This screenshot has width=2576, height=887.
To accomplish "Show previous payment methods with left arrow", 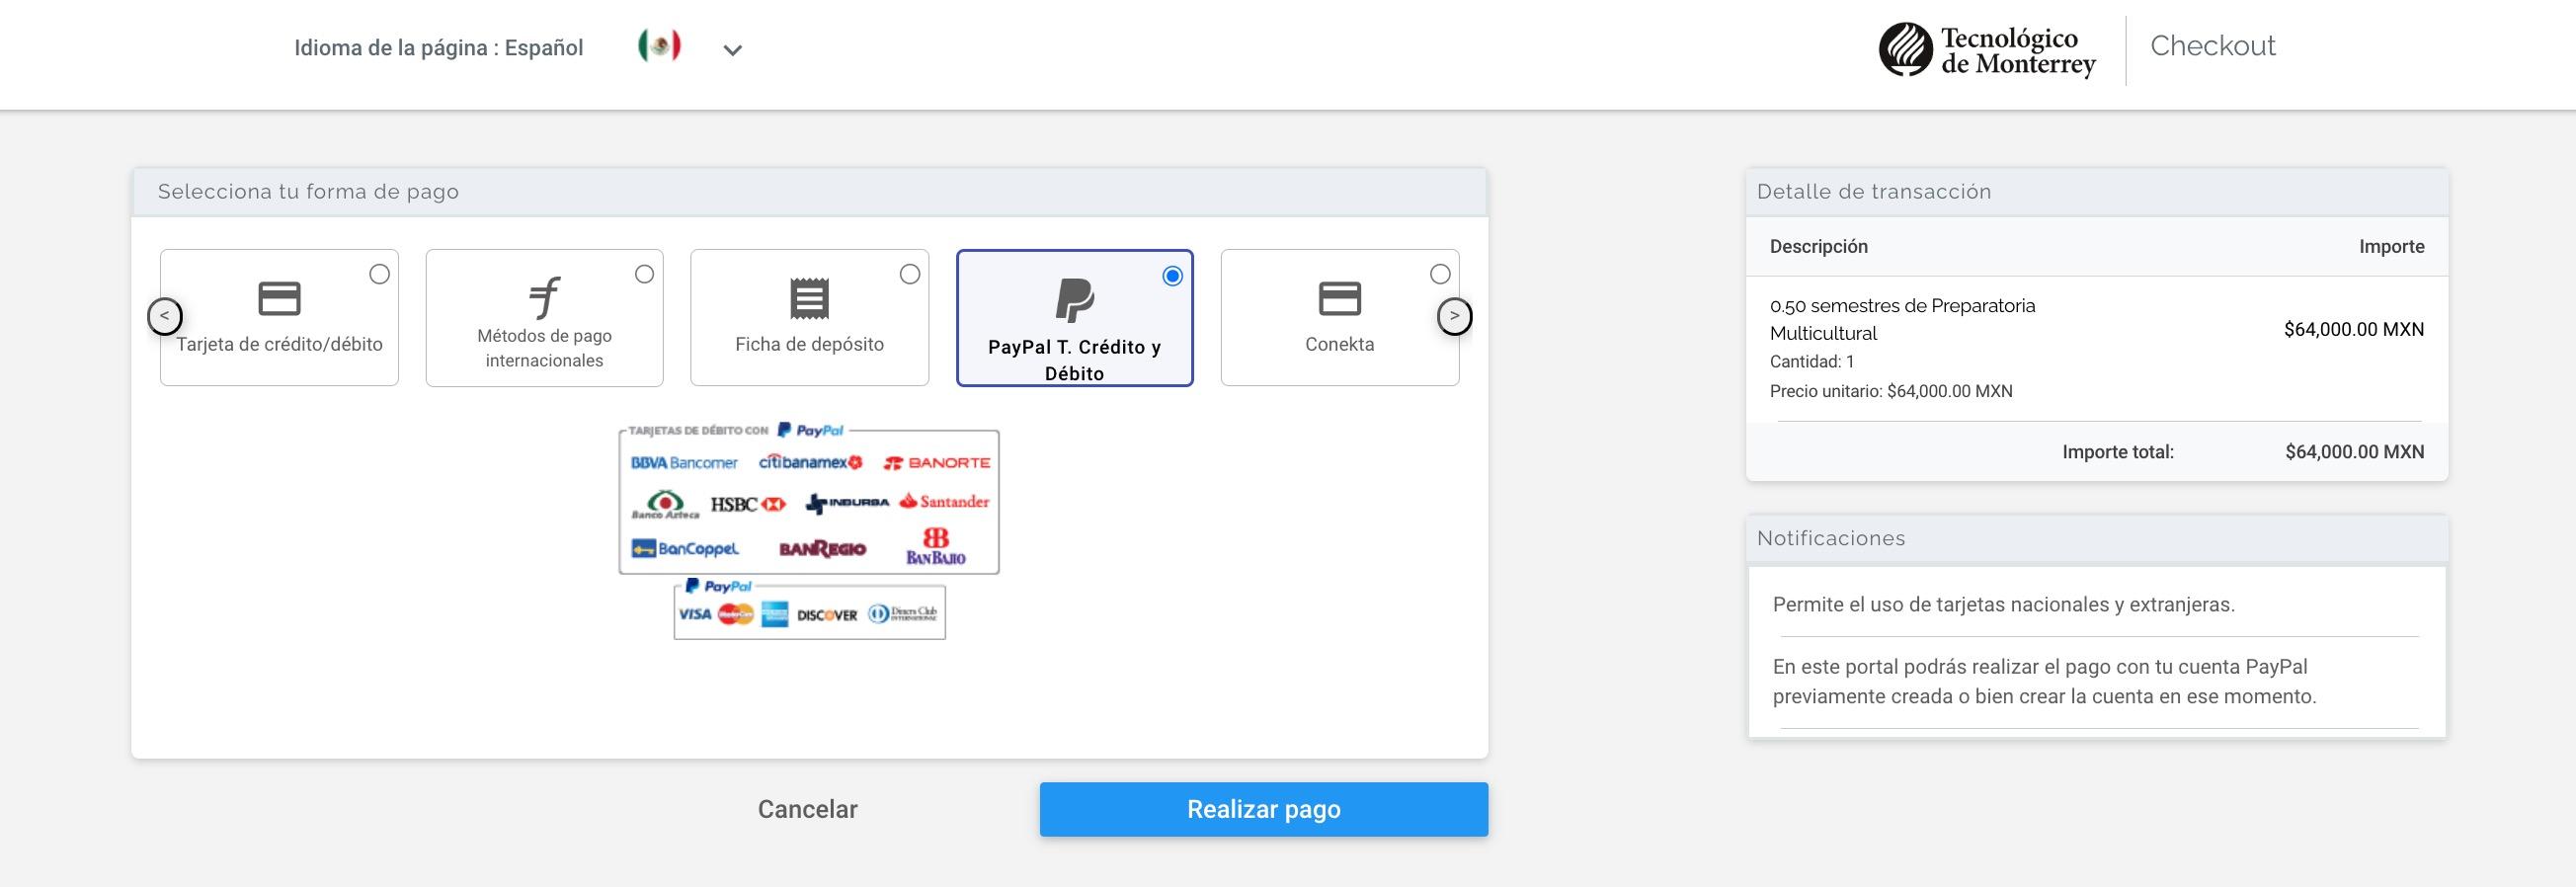I will 165,316.
